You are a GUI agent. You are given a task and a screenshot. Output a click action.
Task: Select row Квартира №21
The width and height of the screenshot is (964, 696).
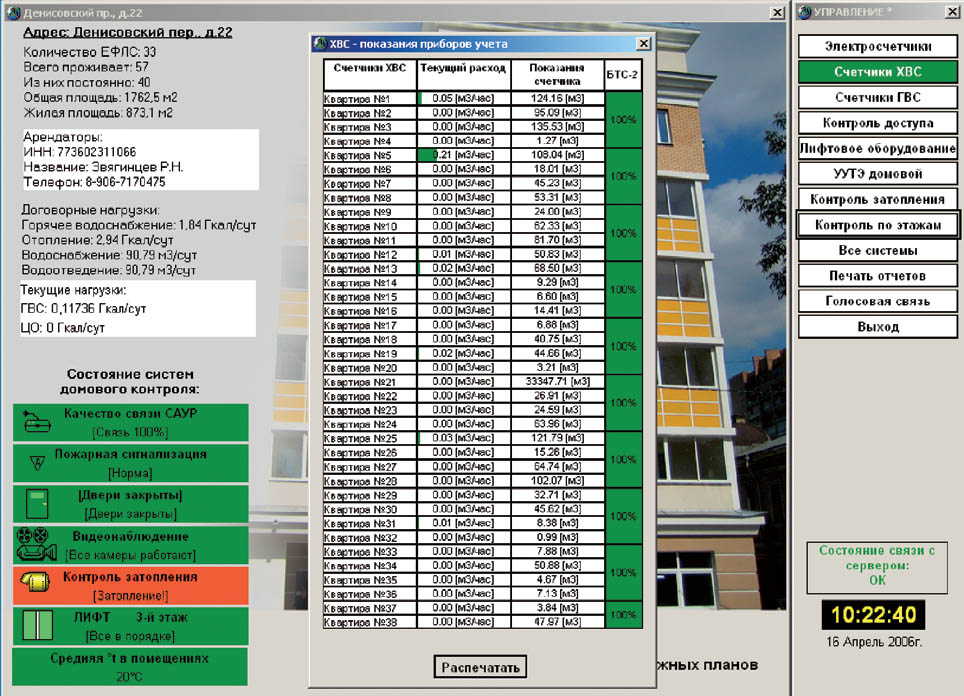464,382
